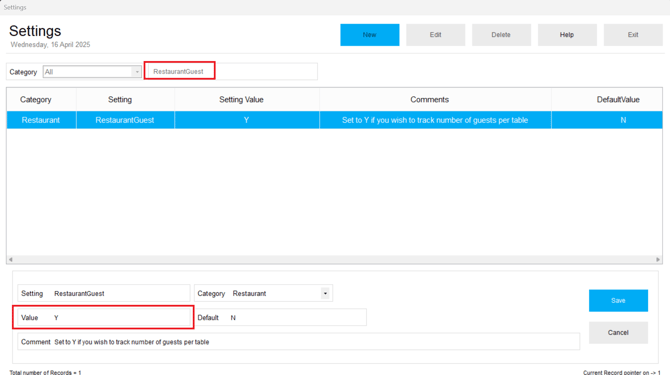
Task: Click the Comments column header
Action: click(429, 100)
